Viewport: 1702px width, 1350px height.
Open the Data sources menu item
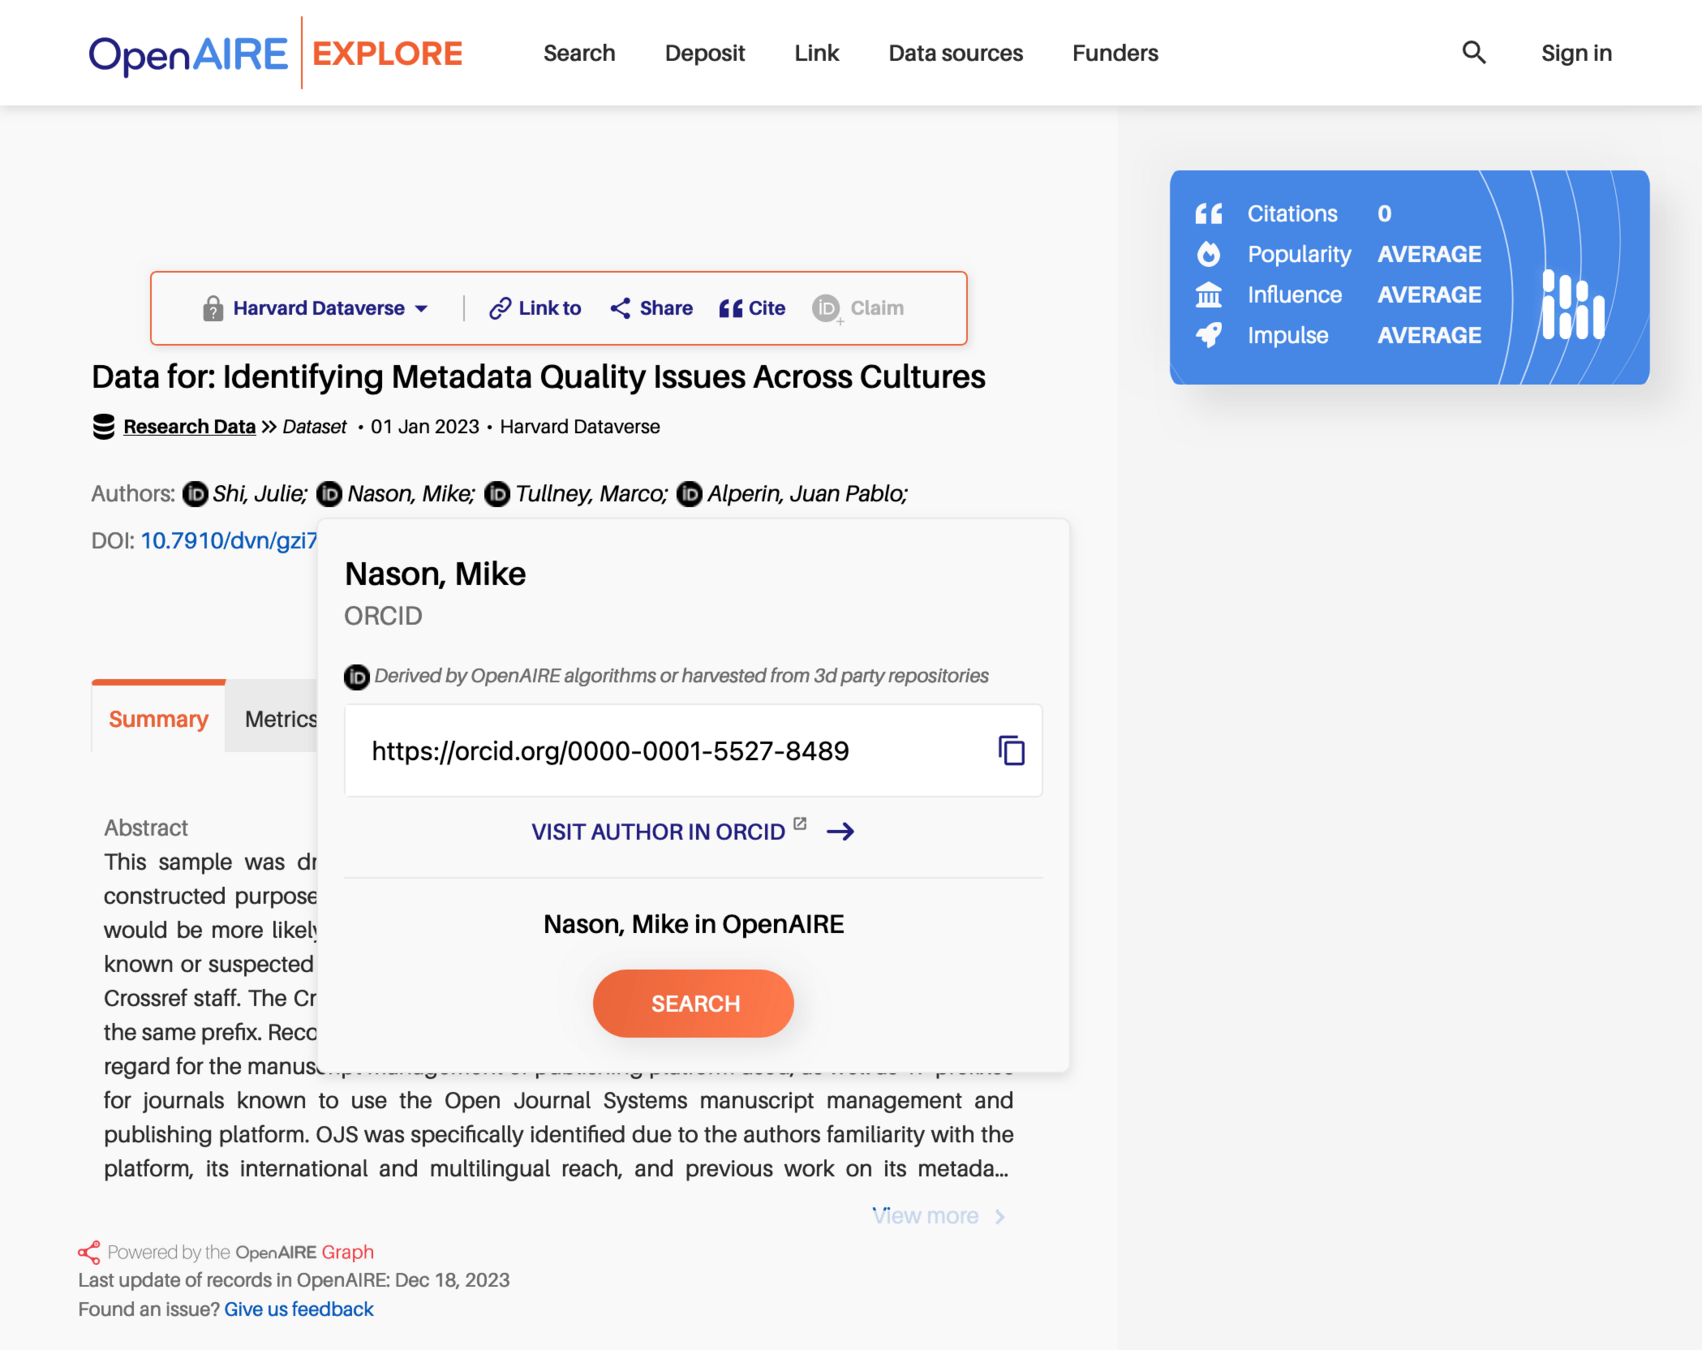pos(956,53)
